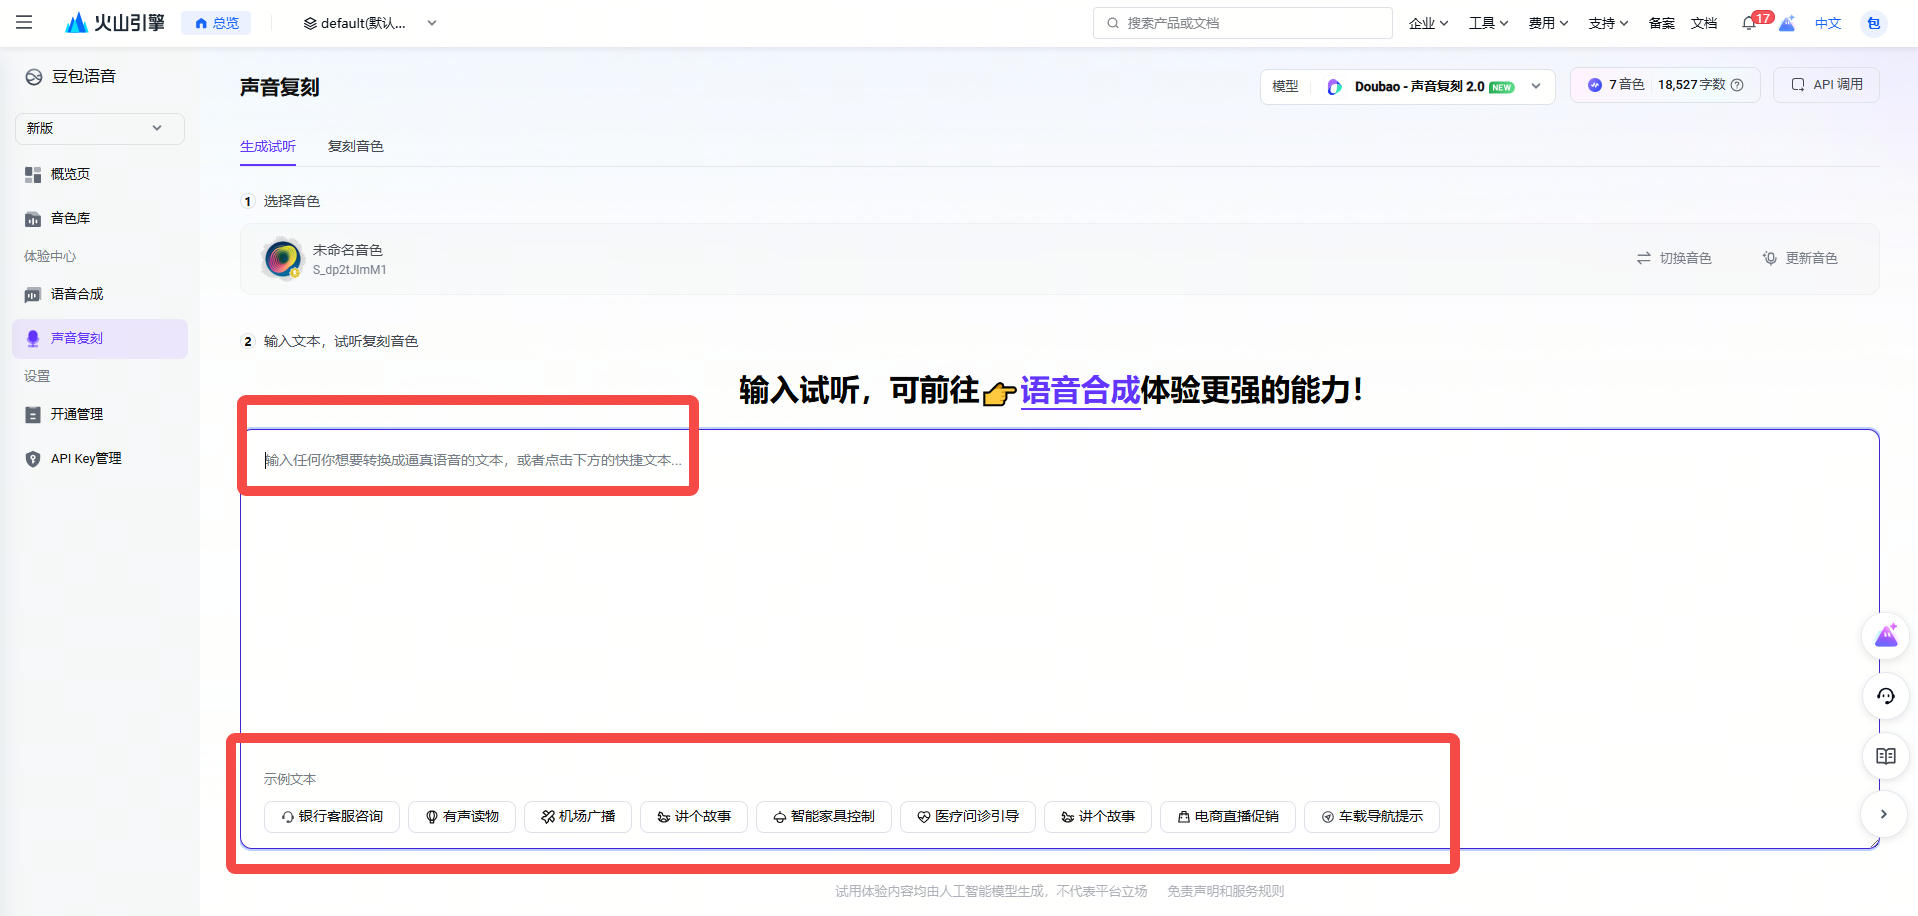Click the help icon beside 字数
The height and width of the screenshot is (916, 1918).
[x=1737, y=85]
